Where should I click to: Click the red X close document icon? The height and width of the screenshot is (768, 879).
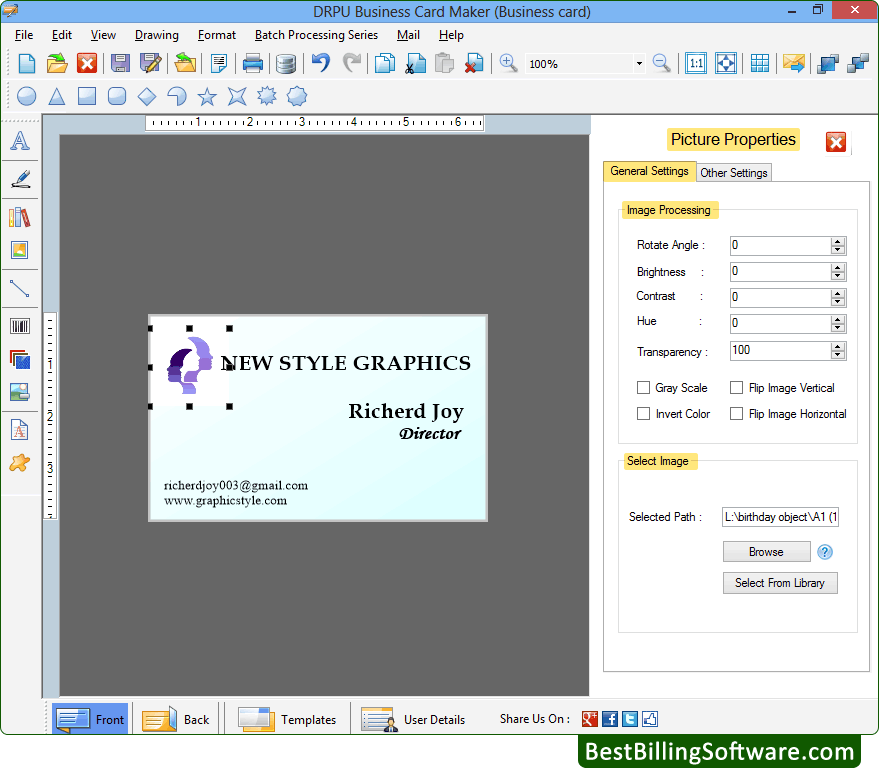(87, 63)
